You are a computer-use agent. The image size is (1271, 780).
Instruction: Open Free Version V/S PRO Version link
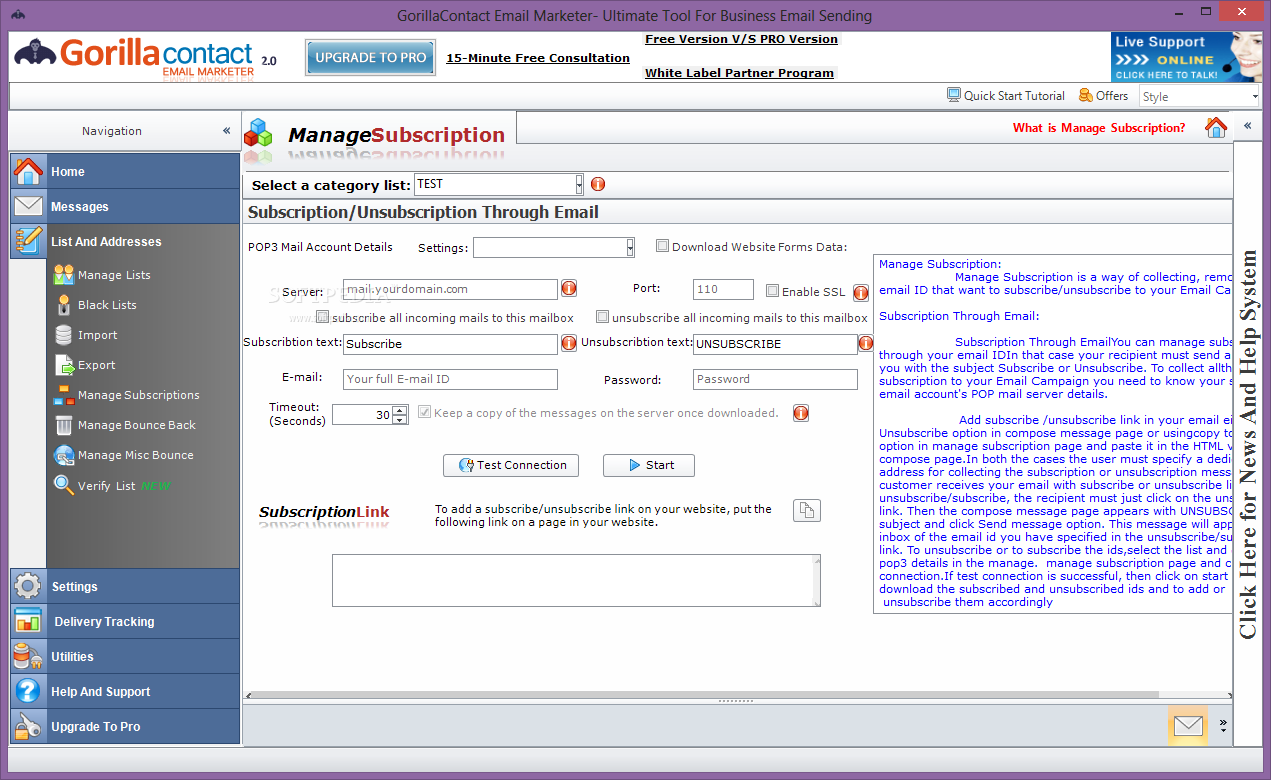pyautogui.click(x=741, y=39)
